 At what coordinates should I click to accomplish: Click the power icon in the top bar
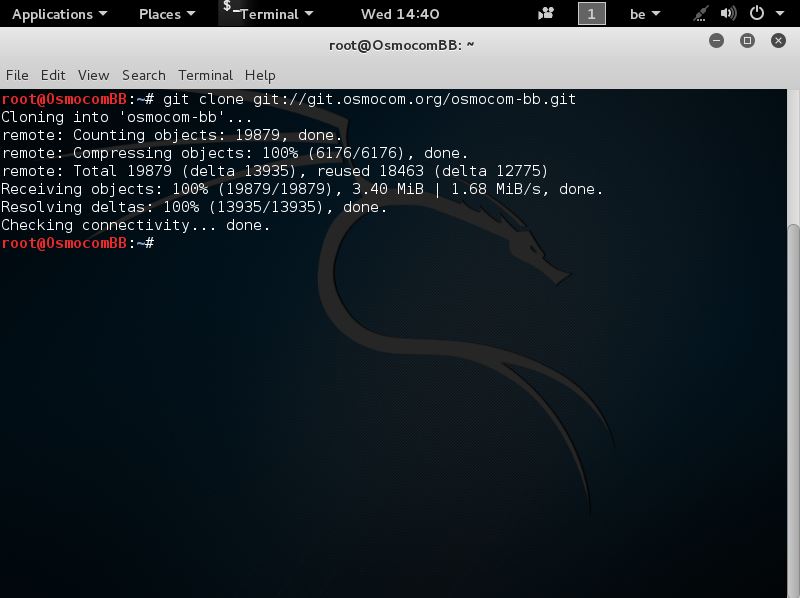pos(757,13)
